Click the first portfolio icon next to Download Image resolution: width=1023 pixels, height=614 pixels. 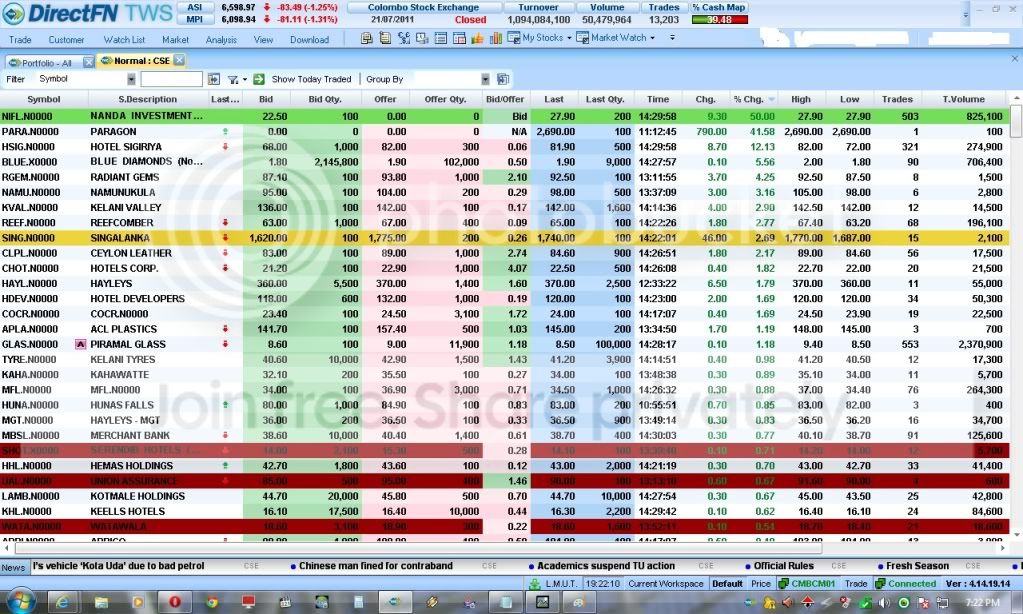pos(367,38)
